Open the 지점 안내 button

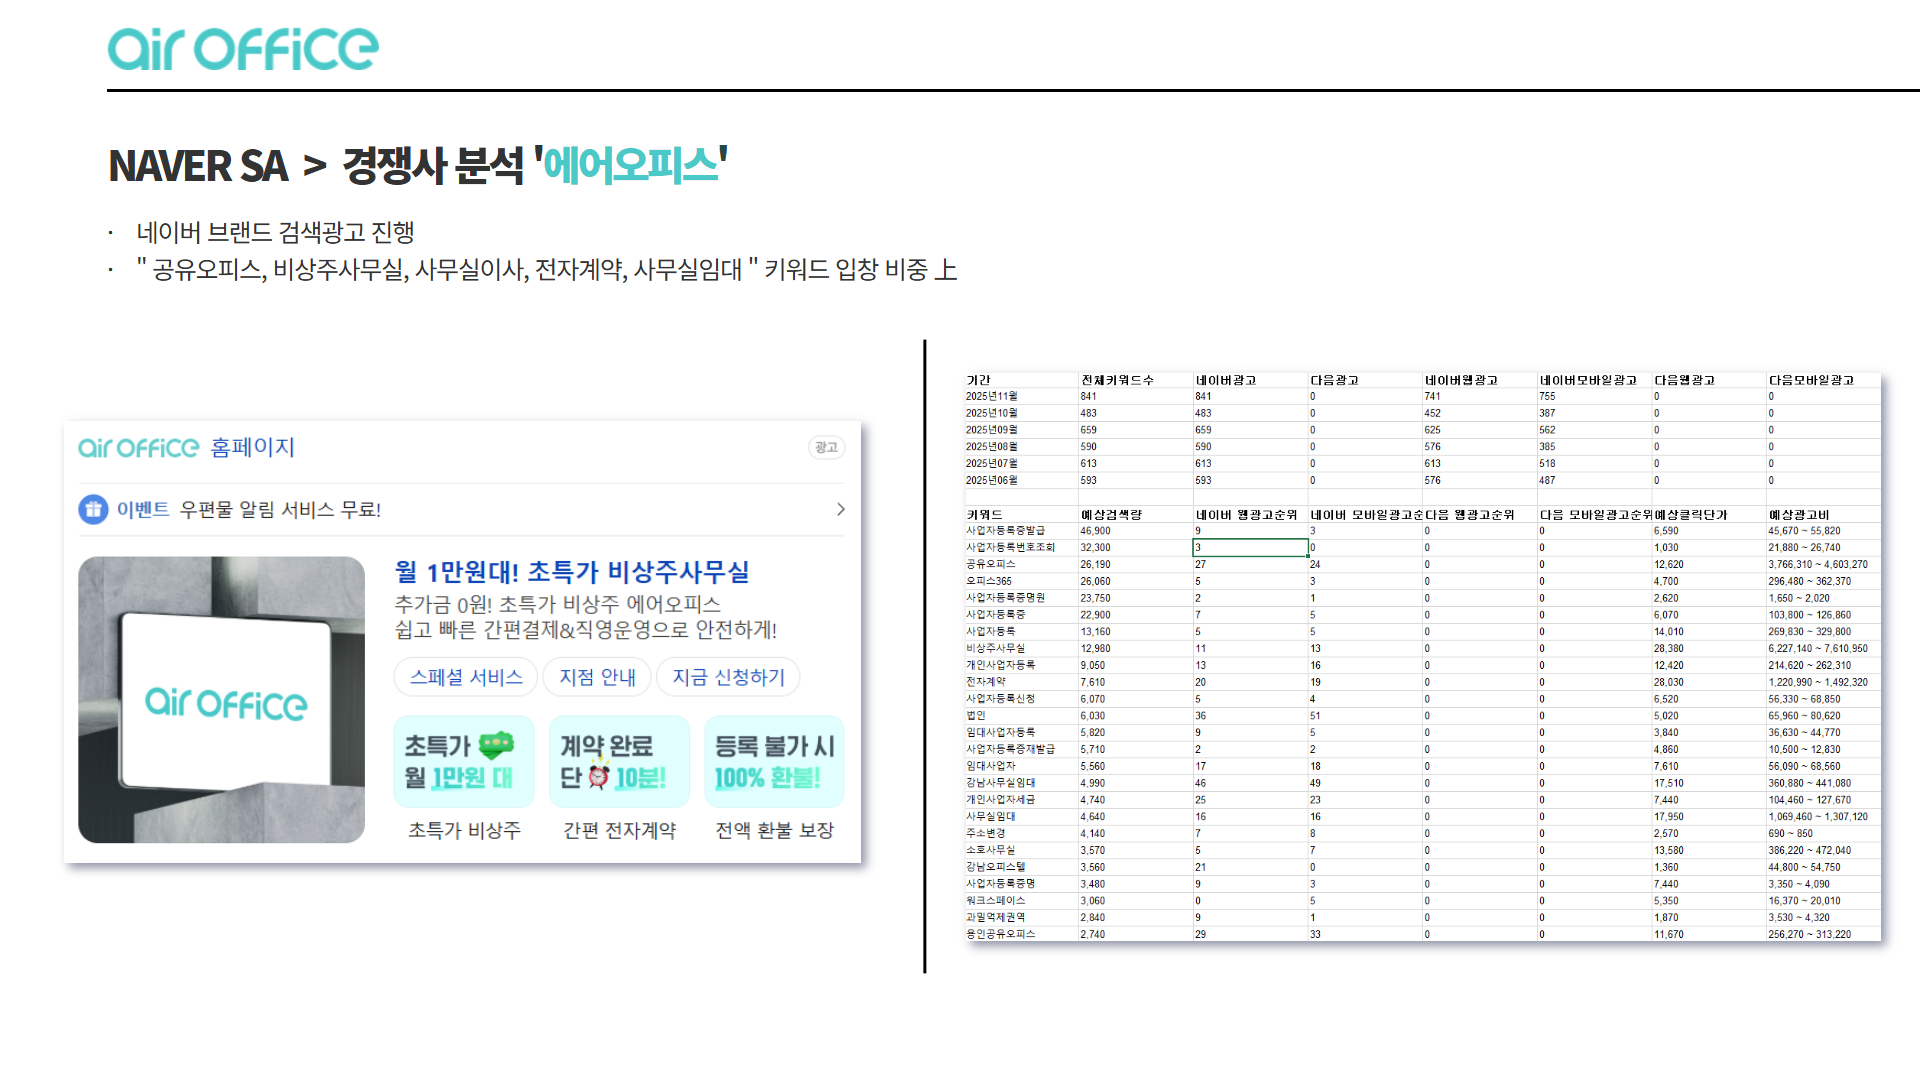[x=597, y=677]
